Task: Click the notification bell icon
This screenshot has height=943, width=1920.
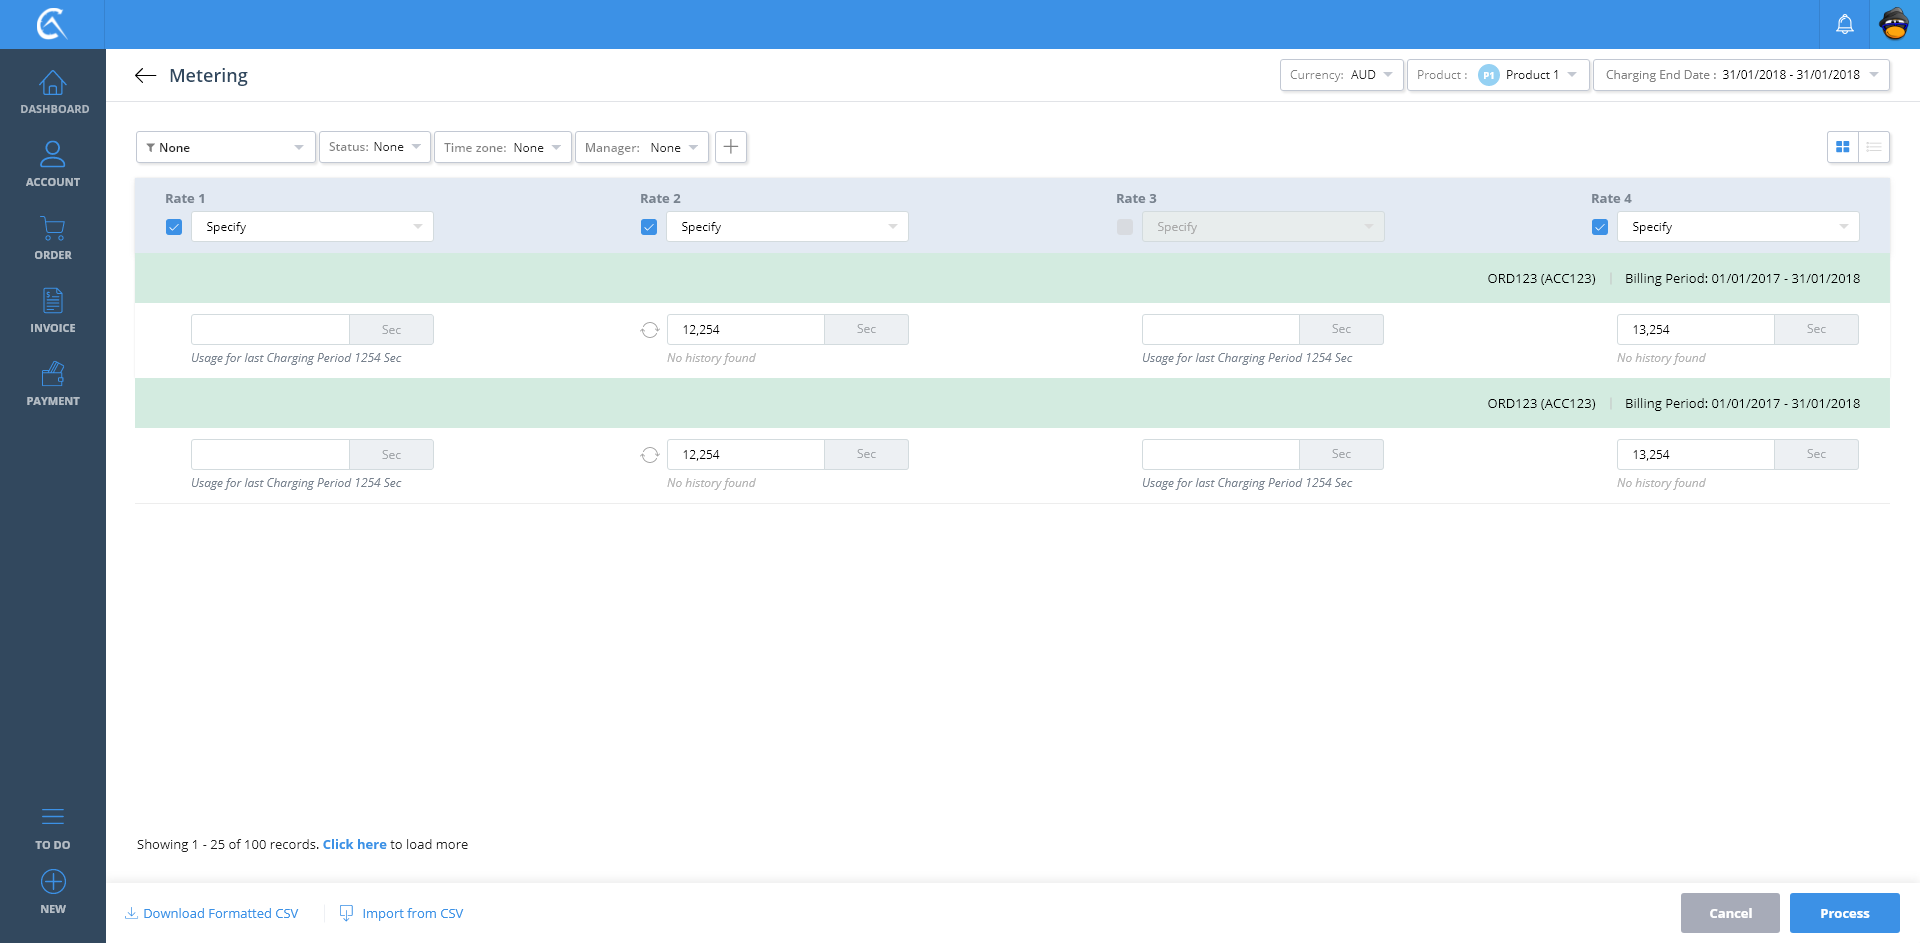Action: [x=1844, y=24]
